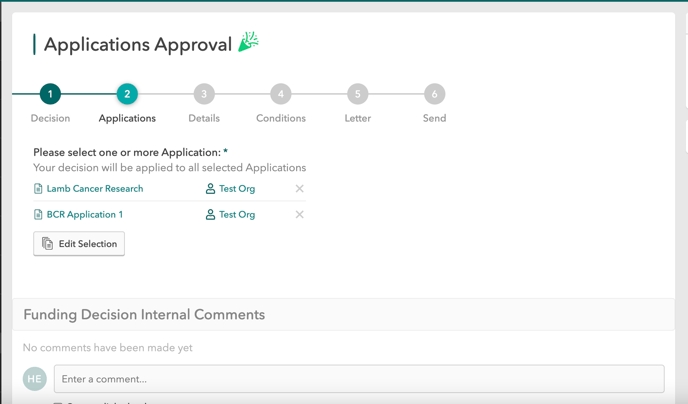Image resolution: width=688 pixels, height=404 pixels.
Task: Click document icon beside BCR Application 1
Action: tap(38, 215)
